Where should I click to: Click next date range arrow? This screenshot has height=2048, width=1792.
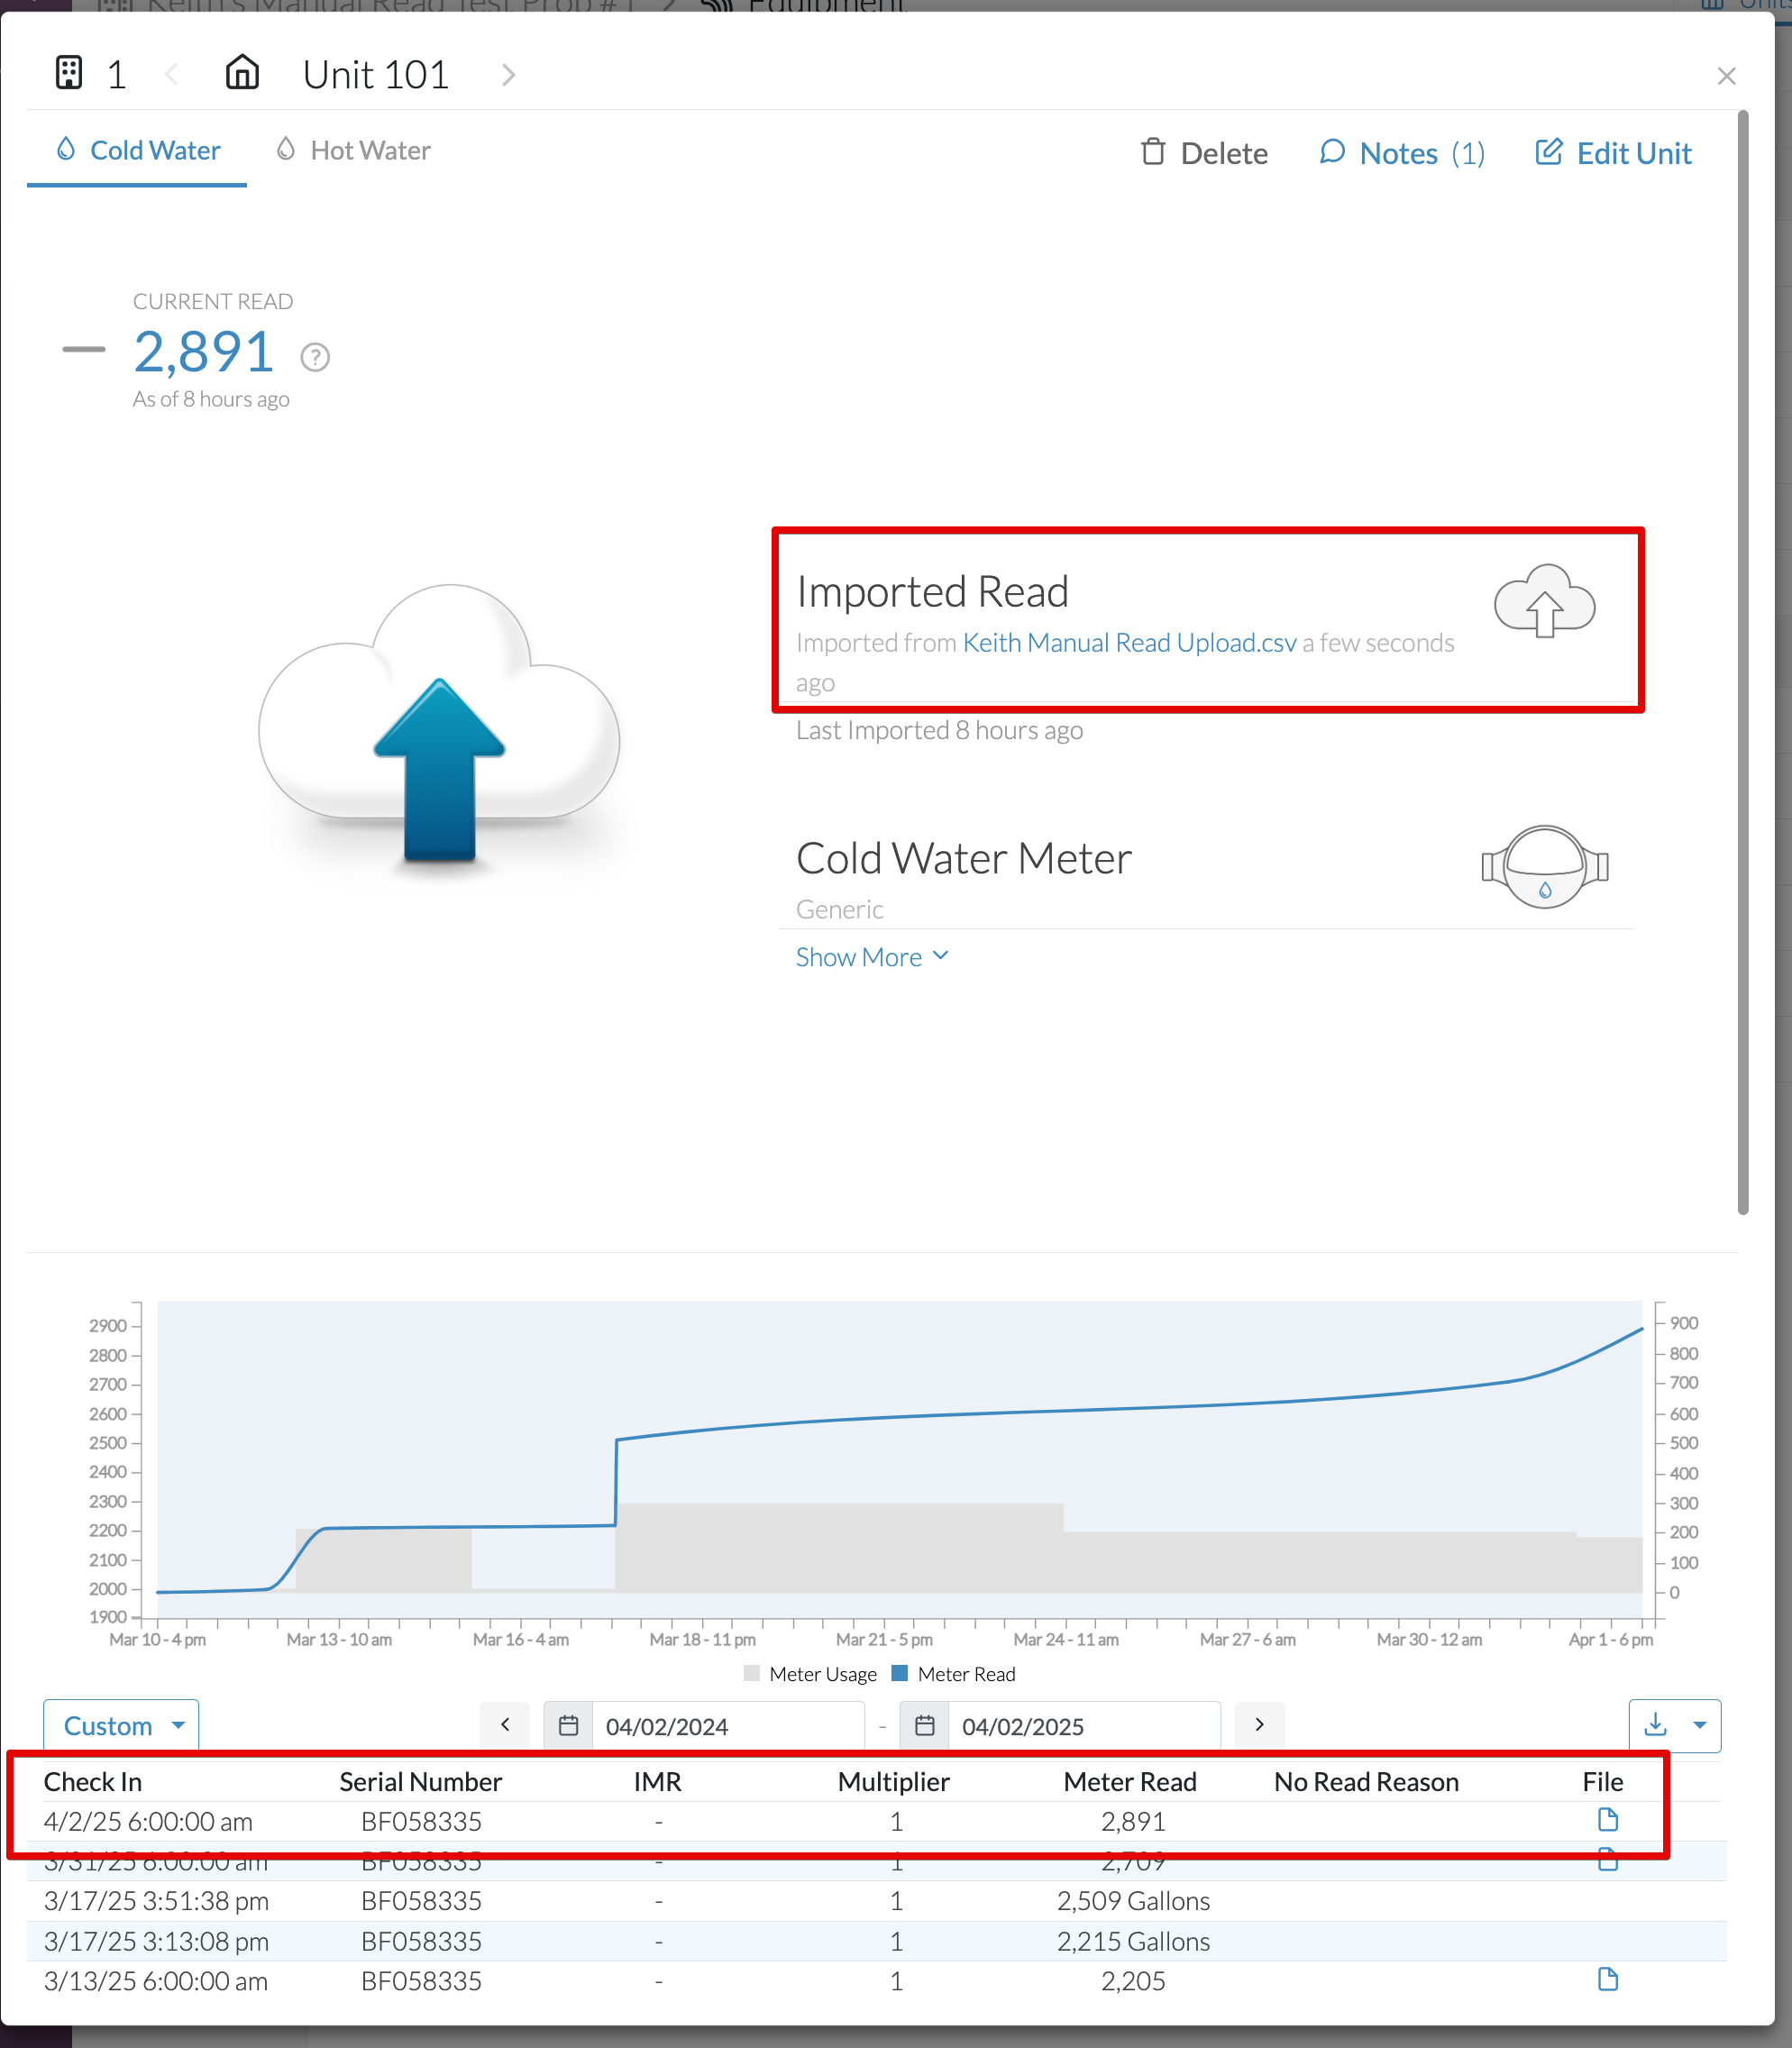[x=1259, y=1725]
